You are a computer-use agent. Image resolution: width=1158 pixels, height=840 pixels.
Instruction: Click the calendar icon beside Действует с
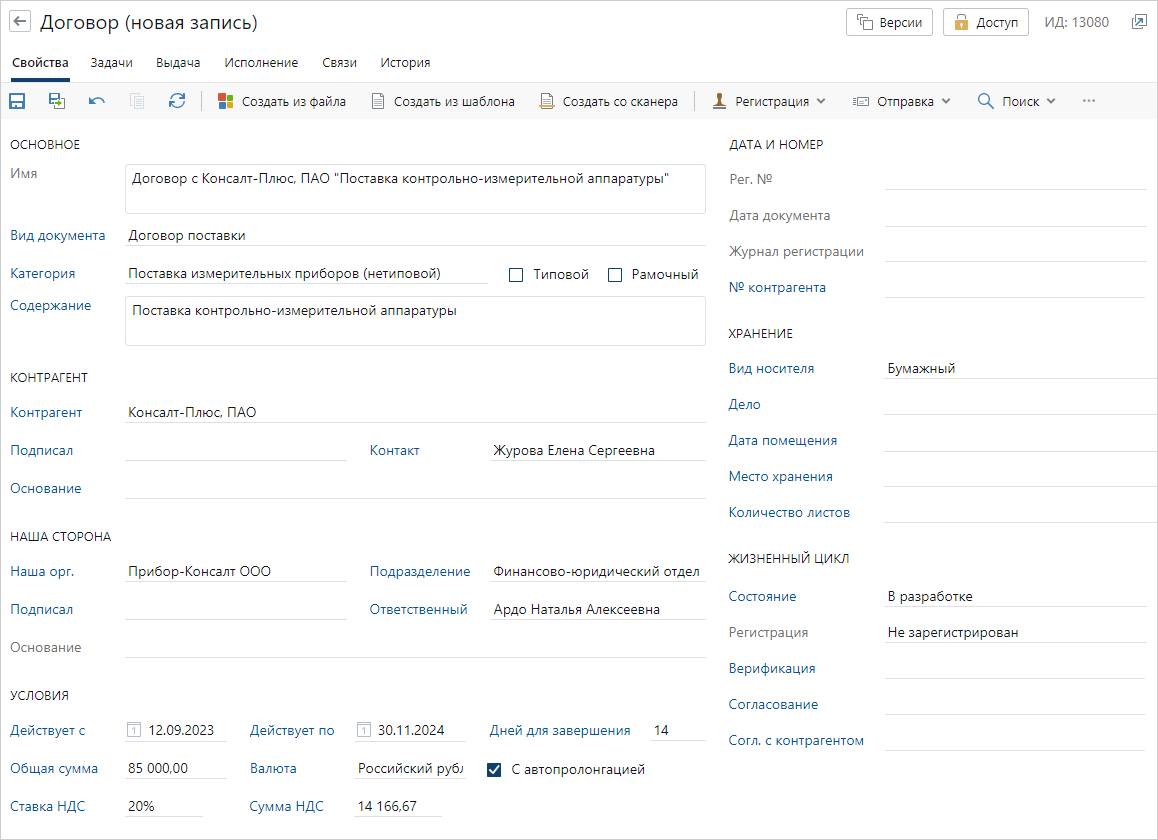[x=134, y=731]
